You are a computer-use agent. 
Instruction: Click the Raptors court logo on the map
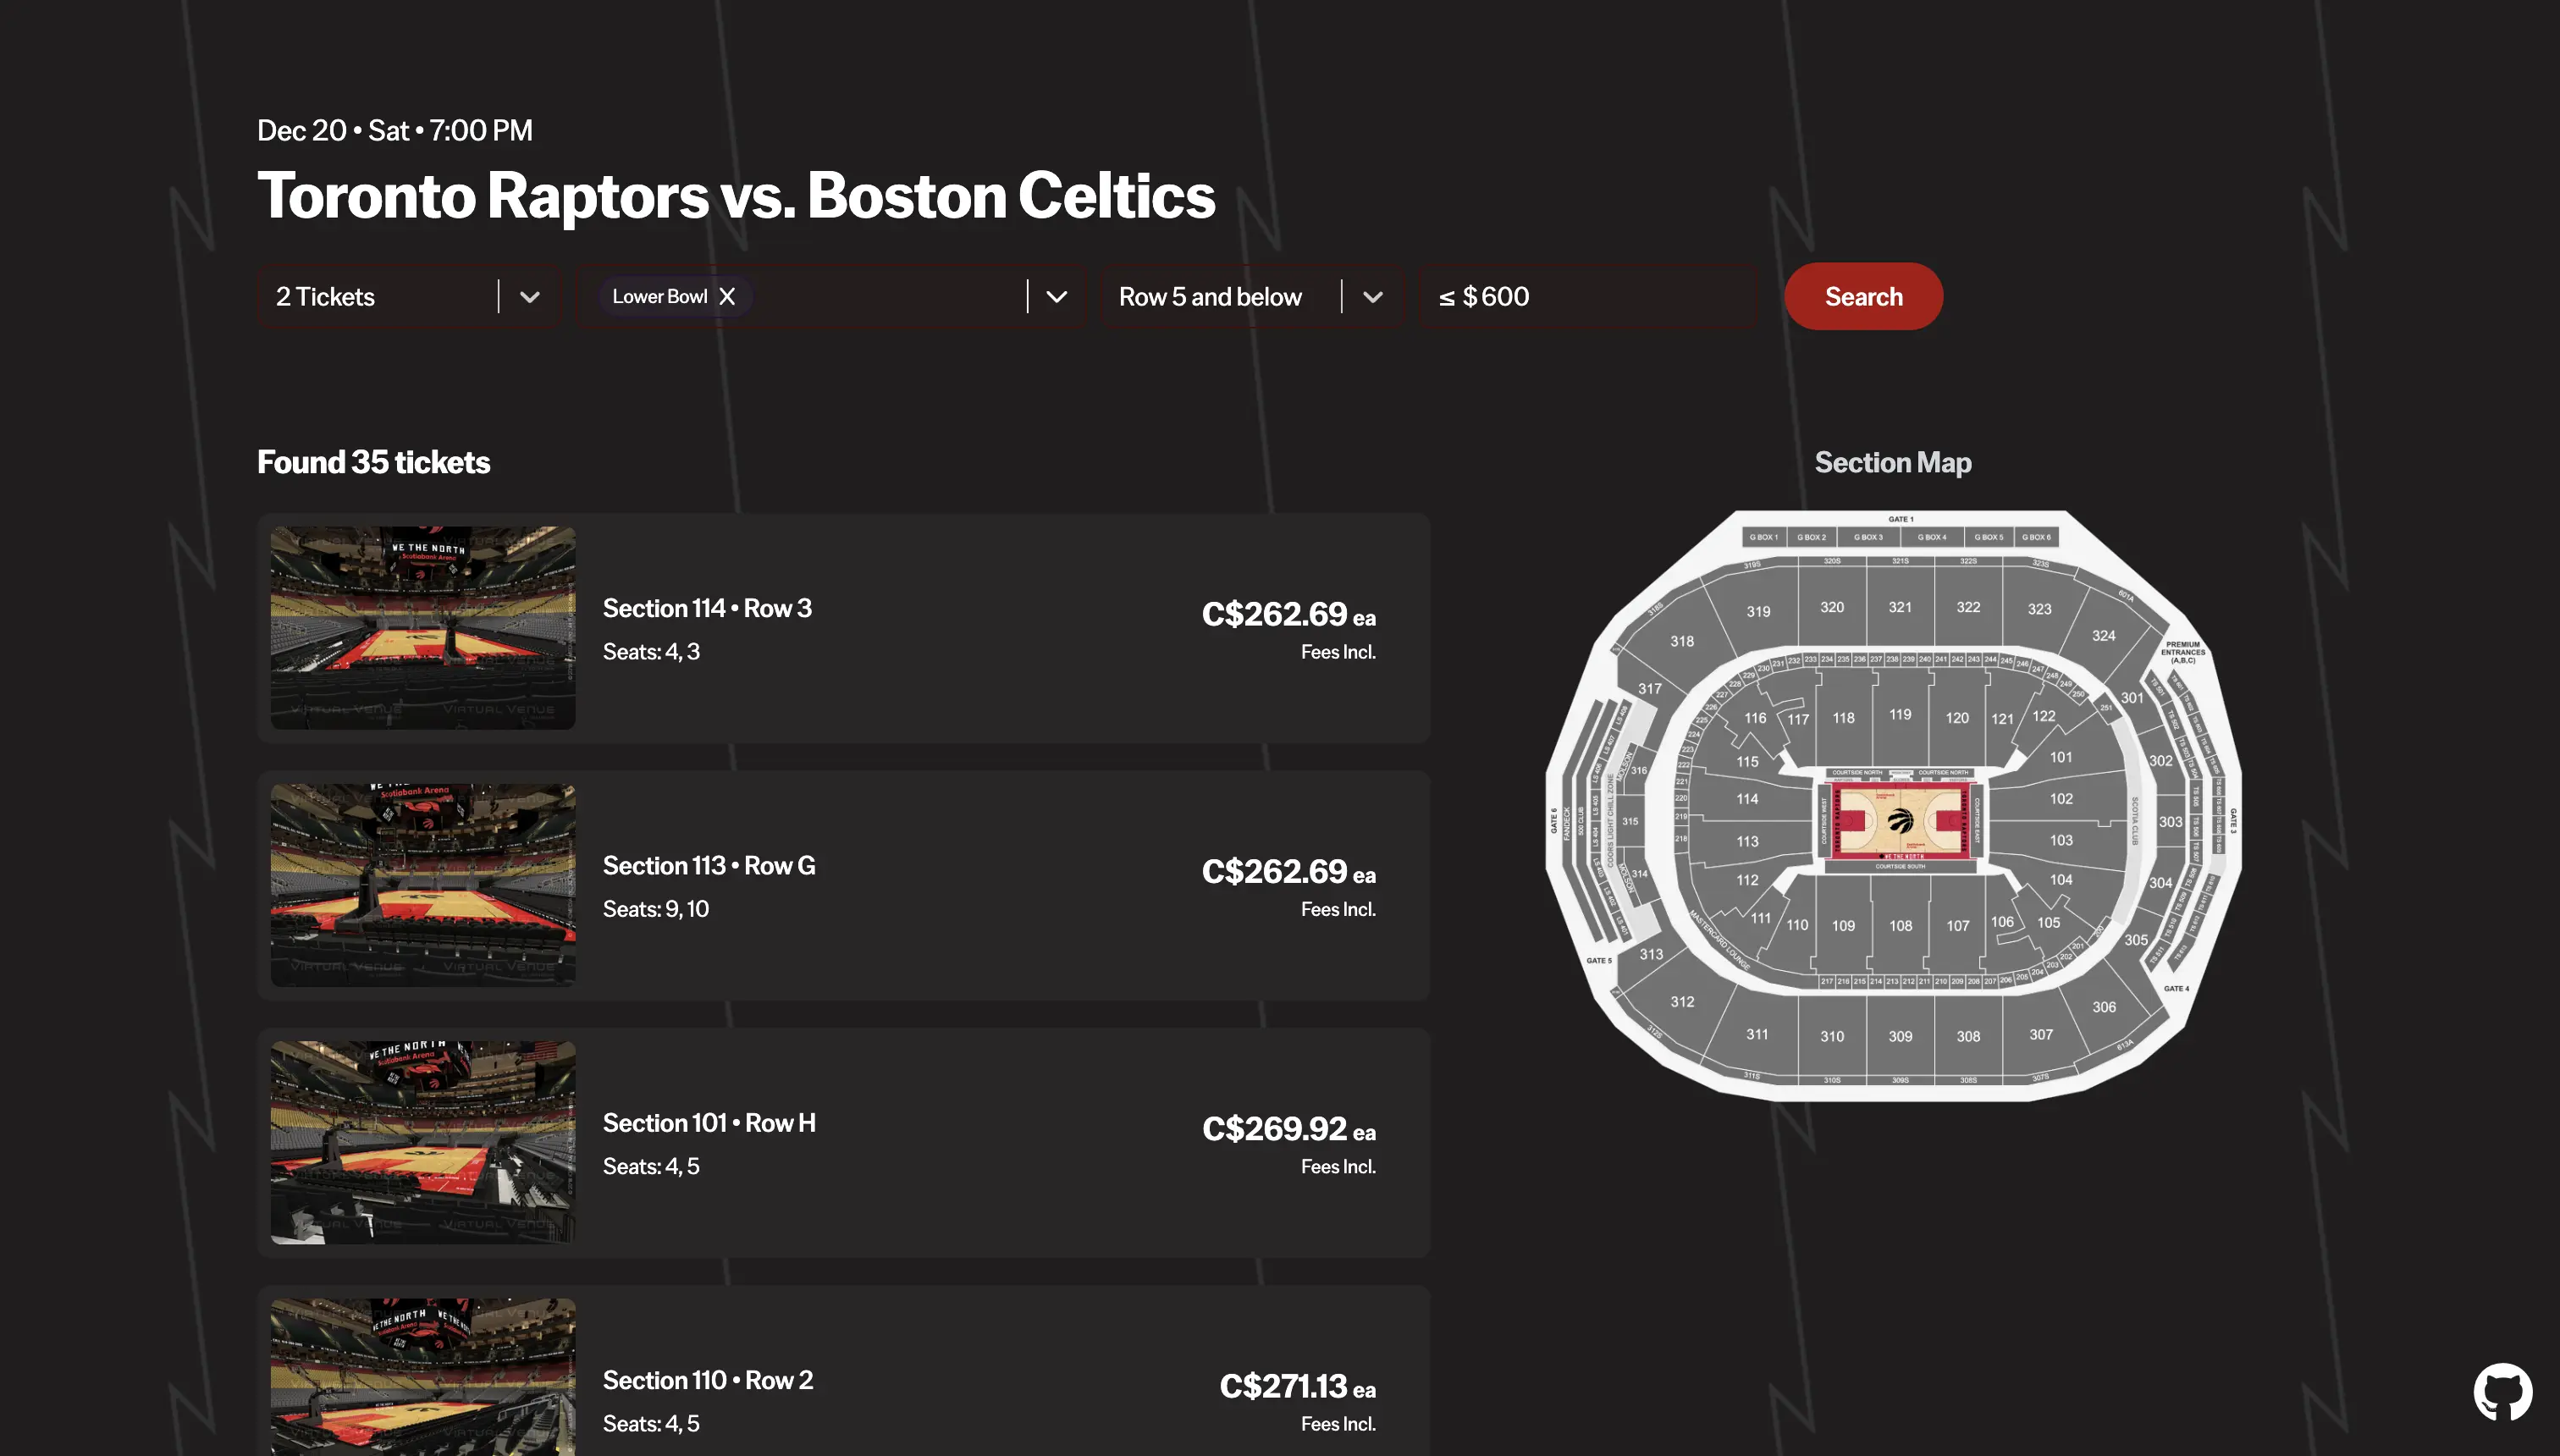coord(1900,822)
